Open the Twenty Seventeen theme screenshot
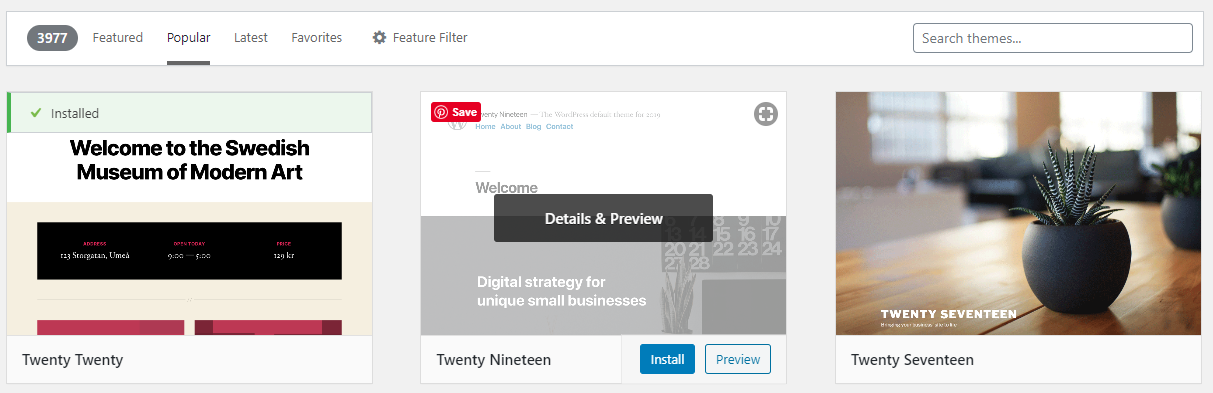This screenshot has width=1213, height=393. 1018,214
